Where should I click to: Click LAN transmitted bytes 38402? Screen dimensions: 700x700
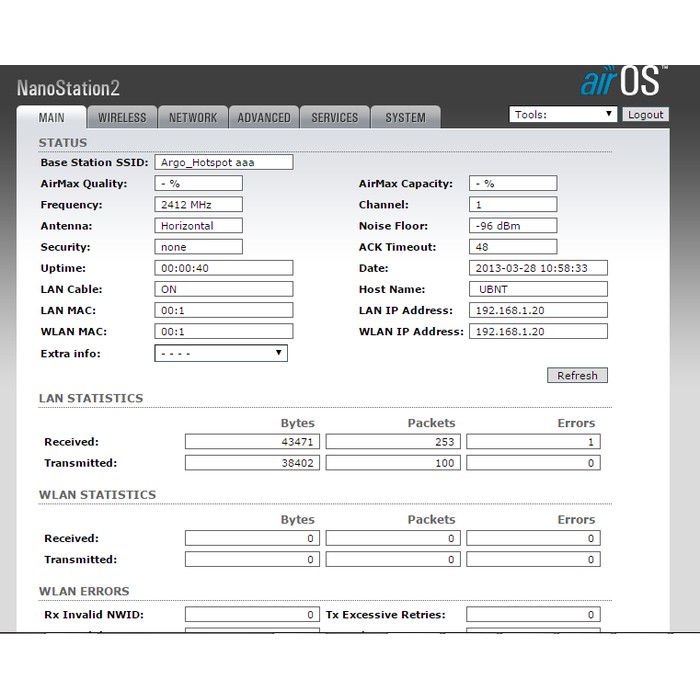tap(252, 463)
